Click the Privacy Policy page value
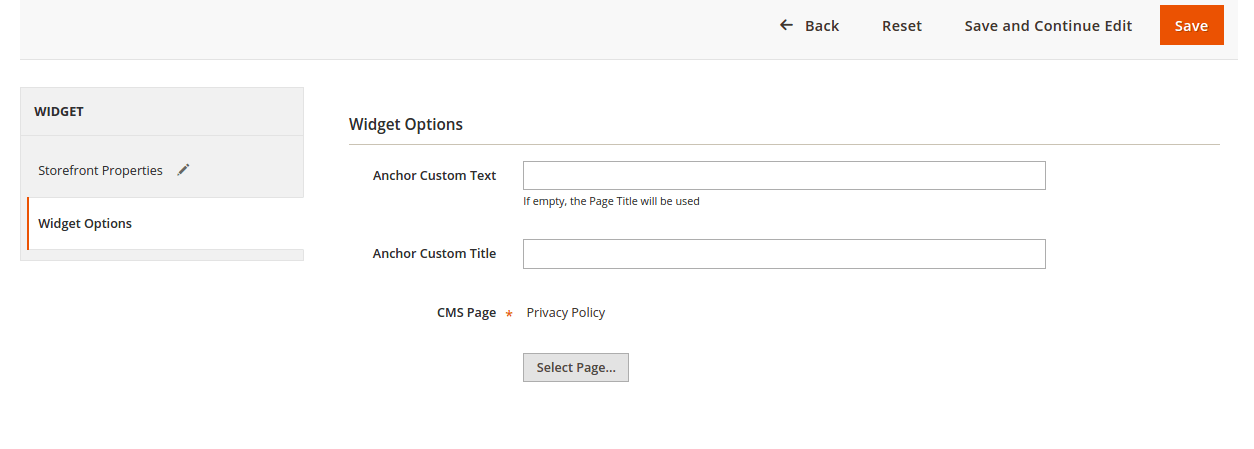1254x449 pixels. [x=566, y=312]
